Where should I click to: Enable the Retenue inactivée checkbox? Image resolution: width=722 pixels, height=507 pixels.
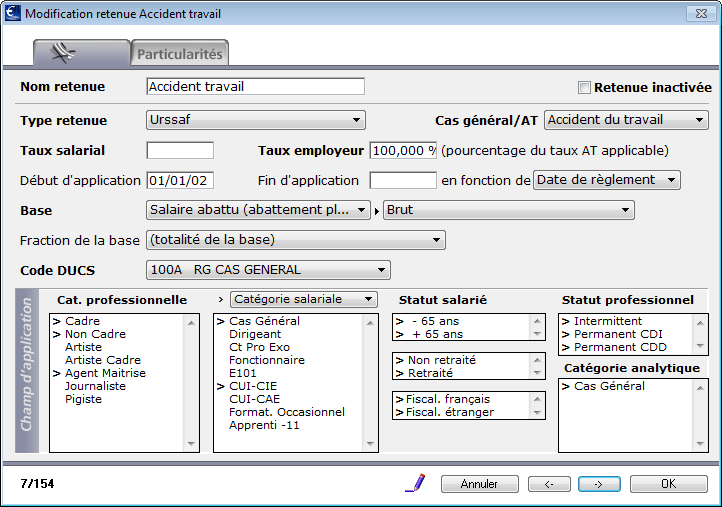click(584, 87)
